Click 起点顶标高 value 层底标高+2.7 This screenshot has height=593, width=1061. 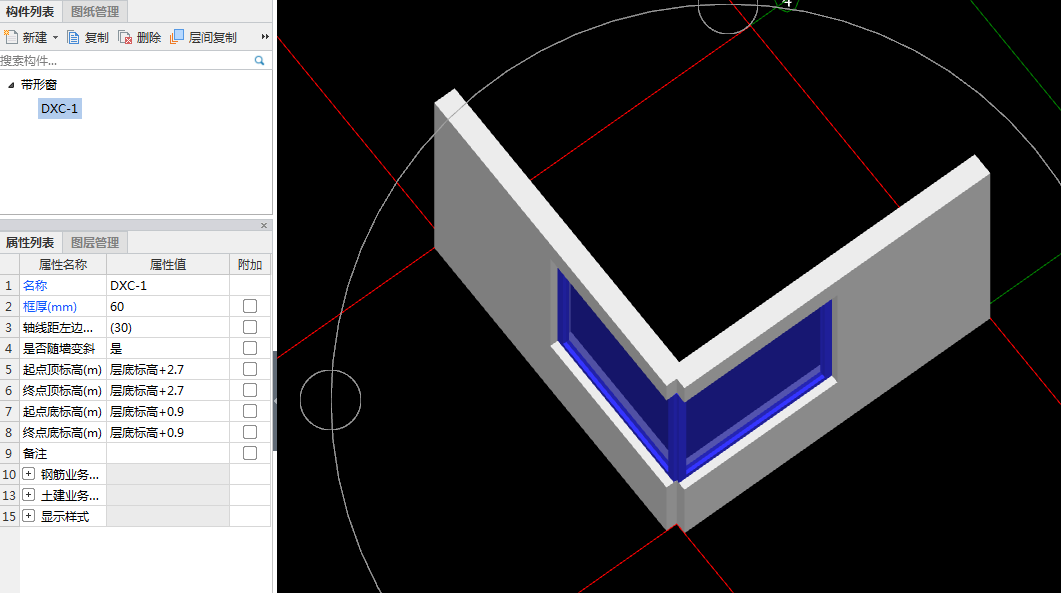point(168,370)
